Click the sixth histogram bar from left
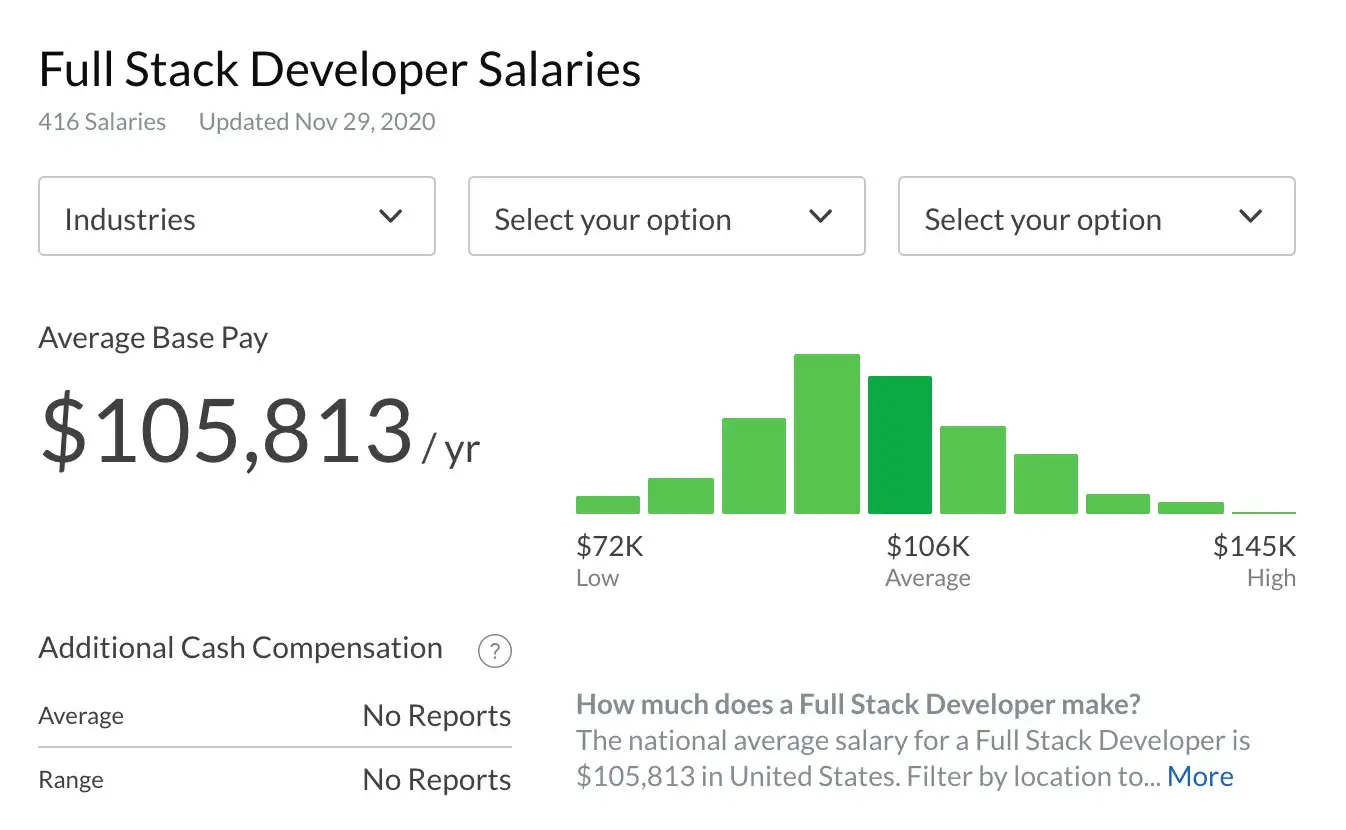The height and width of the screenshot is (830, 1346). pos(973,470)
